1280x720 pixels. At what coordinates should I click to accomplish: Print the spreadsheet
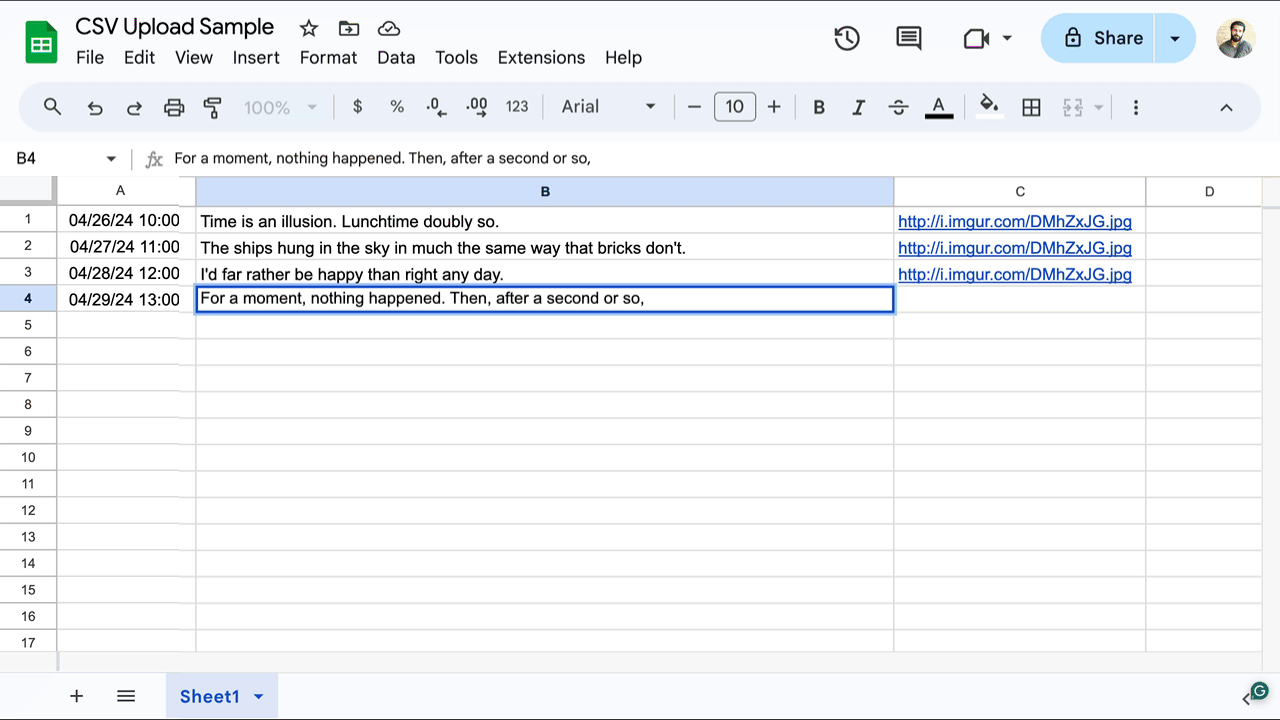tap(174, 107)
